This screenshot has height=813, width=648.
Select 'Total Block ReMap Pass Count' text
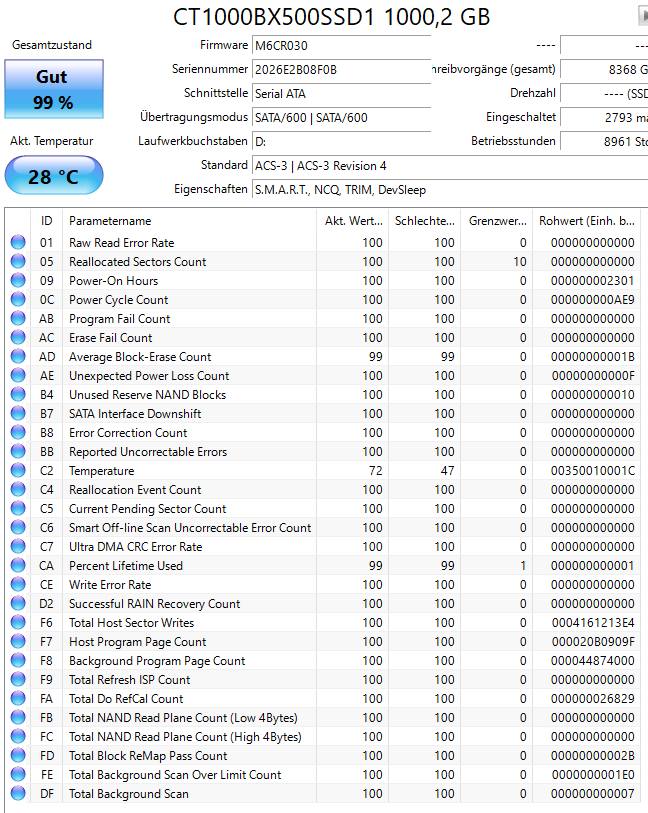click(x=148, y=756)
